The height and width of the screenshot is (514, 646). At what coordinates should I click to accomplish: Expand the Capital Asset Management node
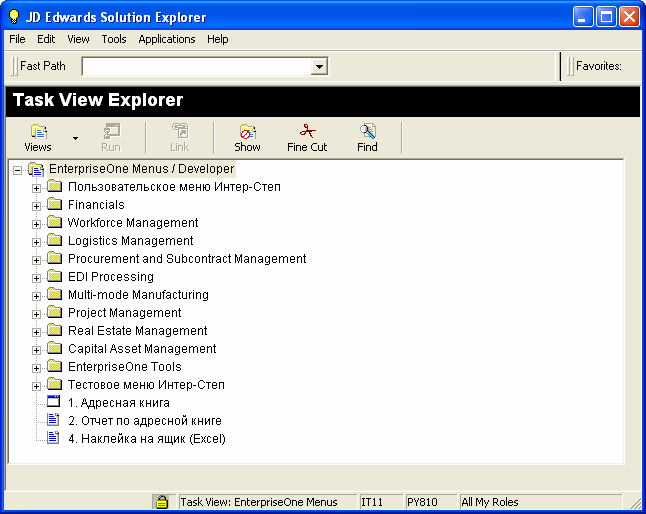(x=36, y=350)
